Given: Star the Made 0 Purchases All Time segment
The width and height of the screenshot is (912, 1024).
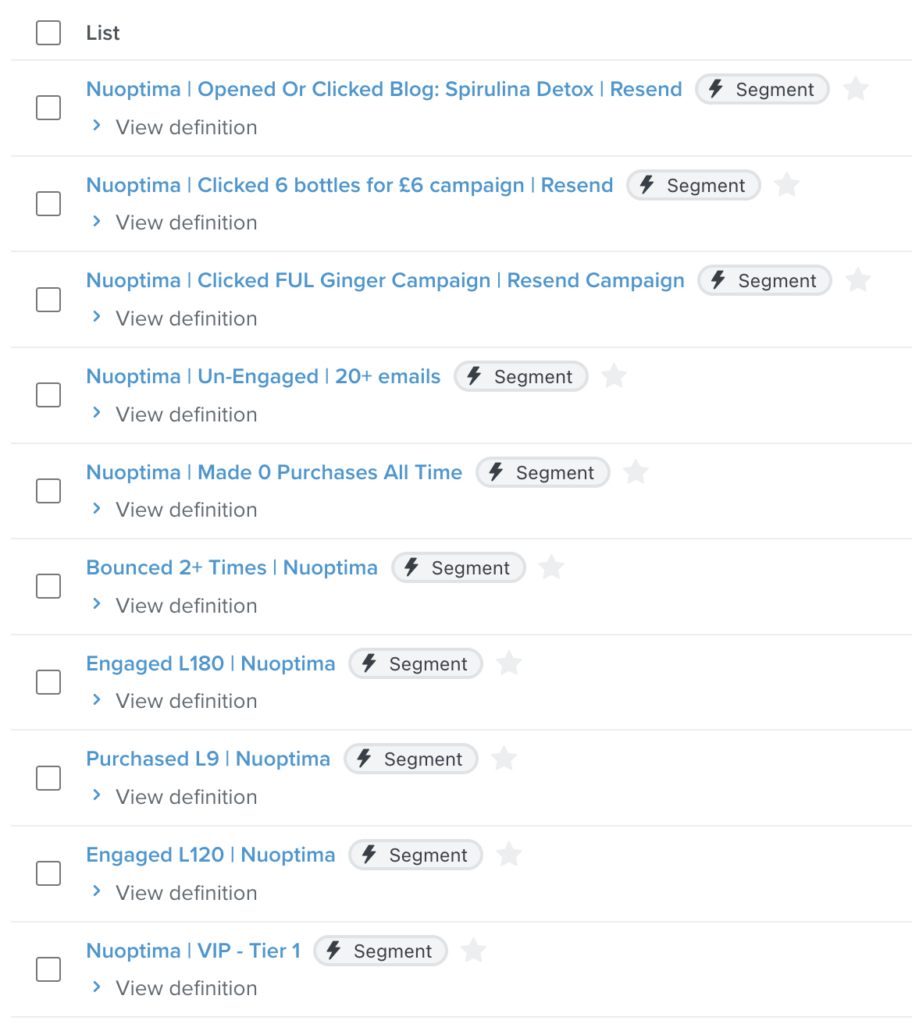Looking at the screenshot, I should (x=636, y=472).
